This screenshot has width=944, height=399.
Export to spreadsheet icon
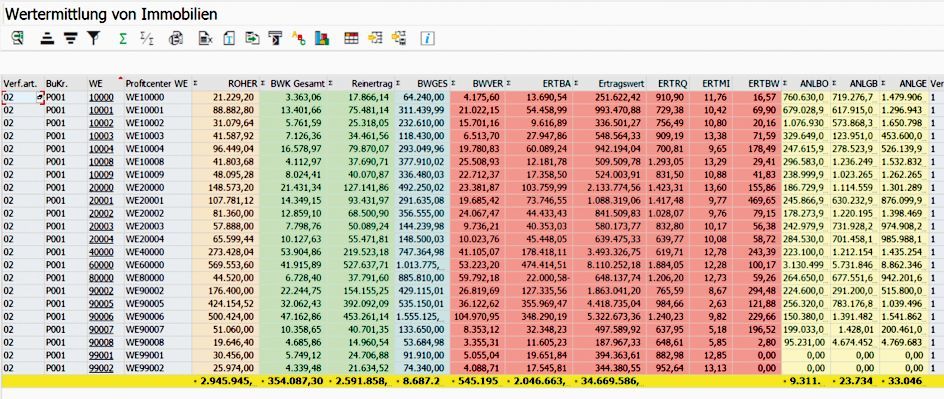point(206,39)
